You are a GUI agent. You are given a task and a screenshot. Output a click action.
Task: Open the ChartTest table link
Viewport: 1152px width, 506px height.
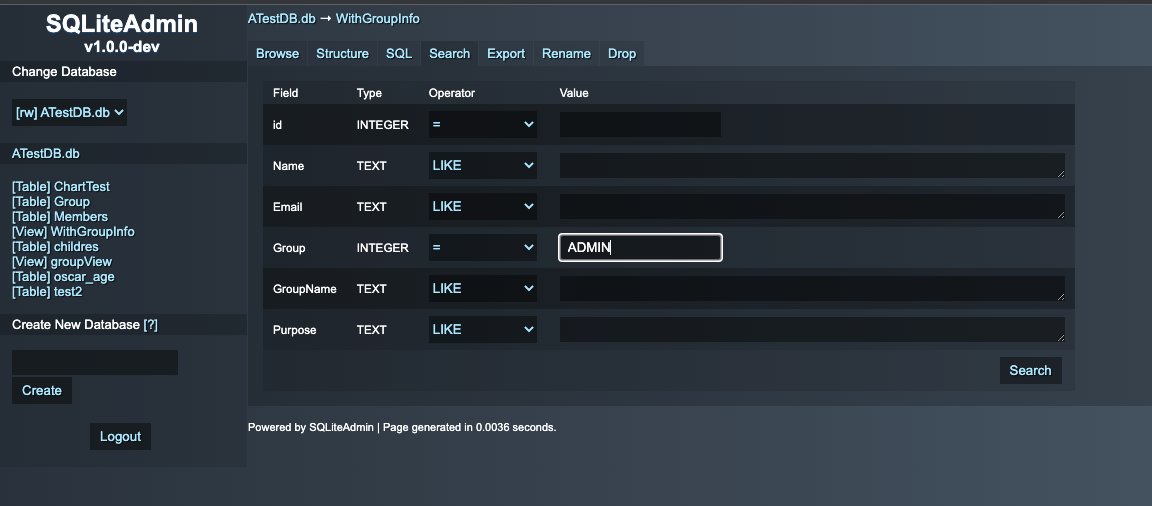pyautogui.click(x=61, y=187)
